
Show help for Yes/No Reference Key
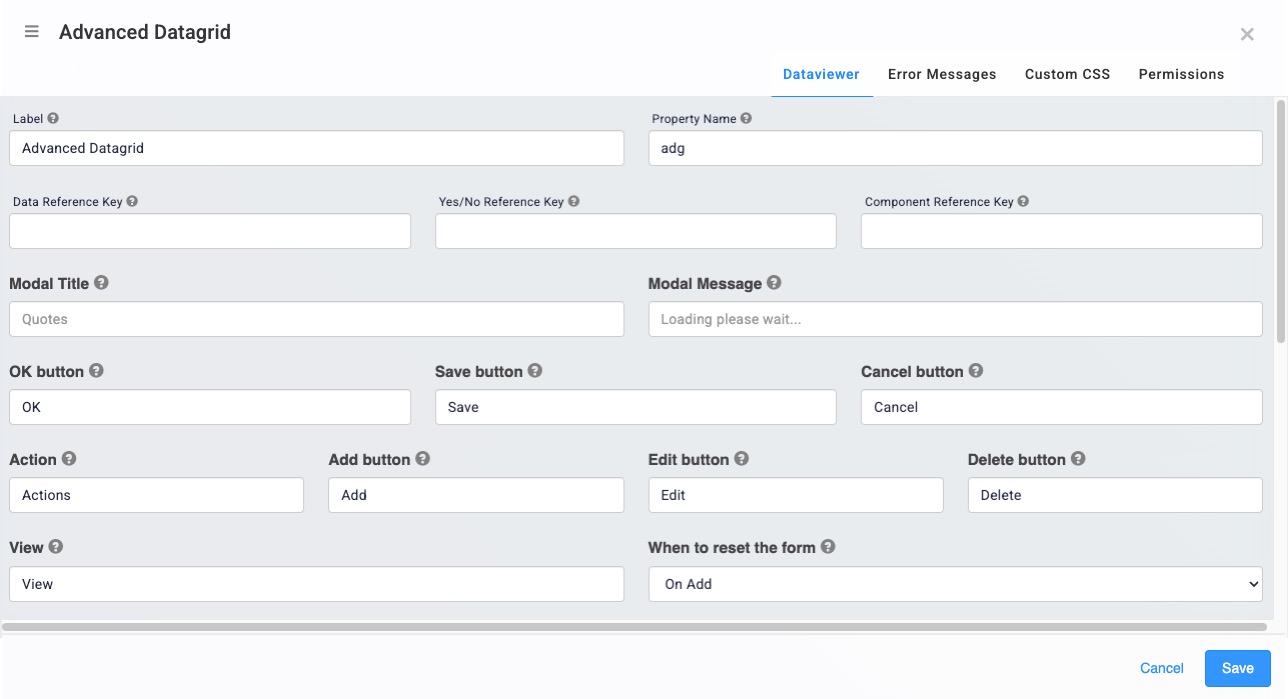574,201
